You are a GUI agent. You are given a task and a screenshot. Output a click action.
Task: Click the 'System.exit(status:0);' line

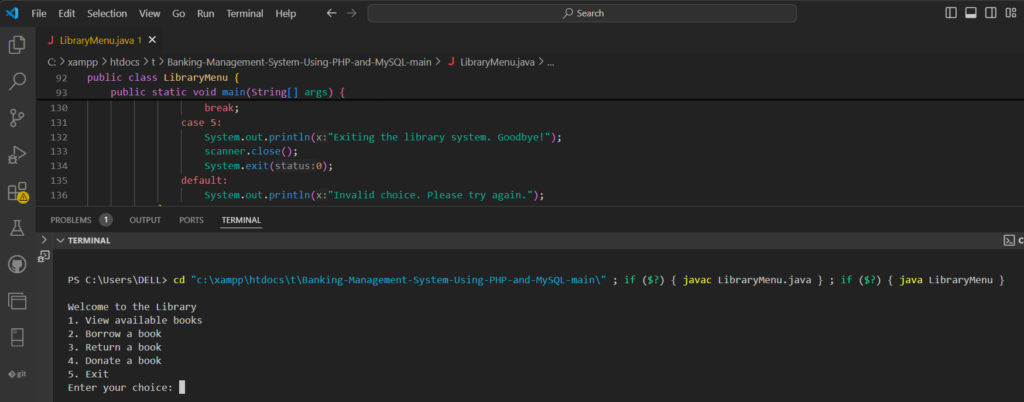pos(268,166)
